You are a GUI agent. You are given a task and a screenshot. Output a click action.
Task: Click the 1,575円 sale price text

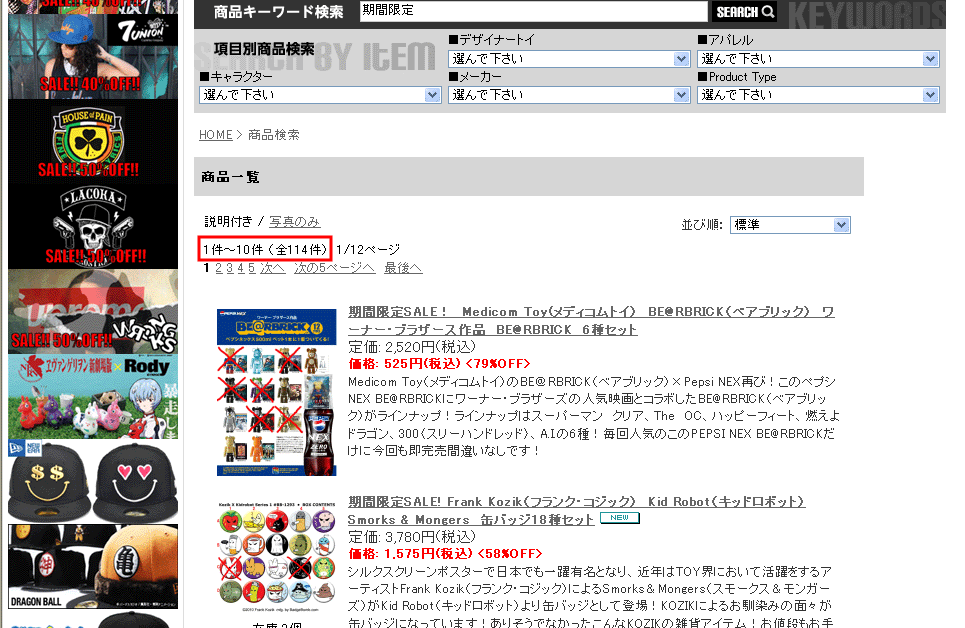pos(445,554)
